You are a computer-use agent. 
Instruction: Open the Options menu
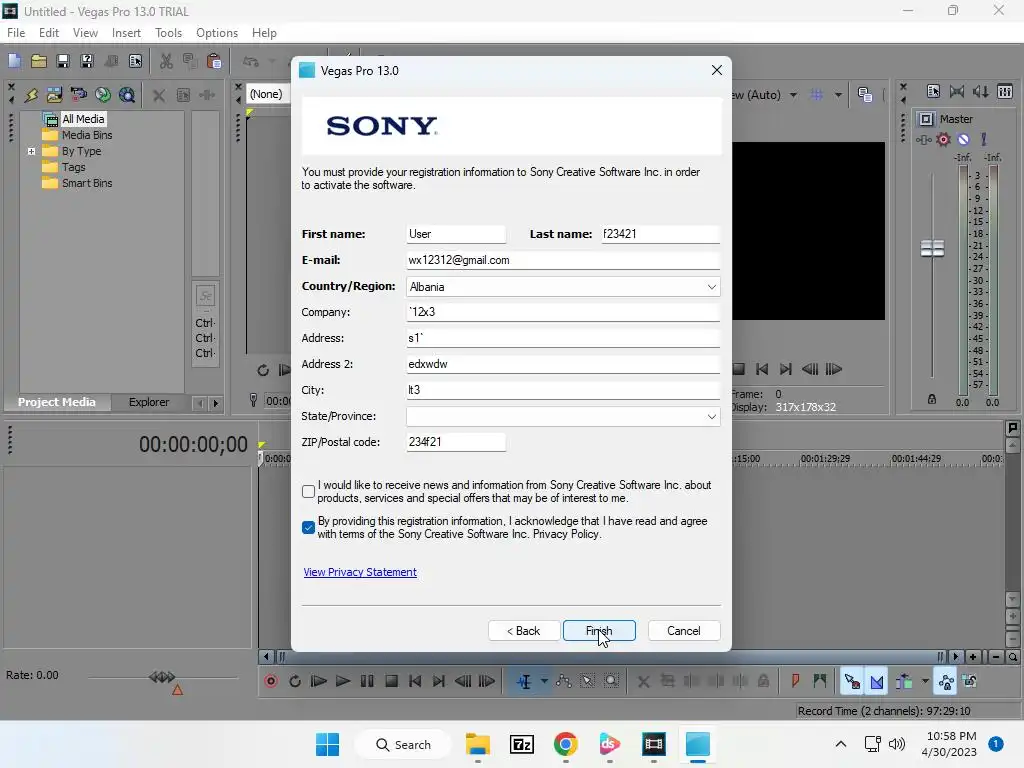pos(217,33)
